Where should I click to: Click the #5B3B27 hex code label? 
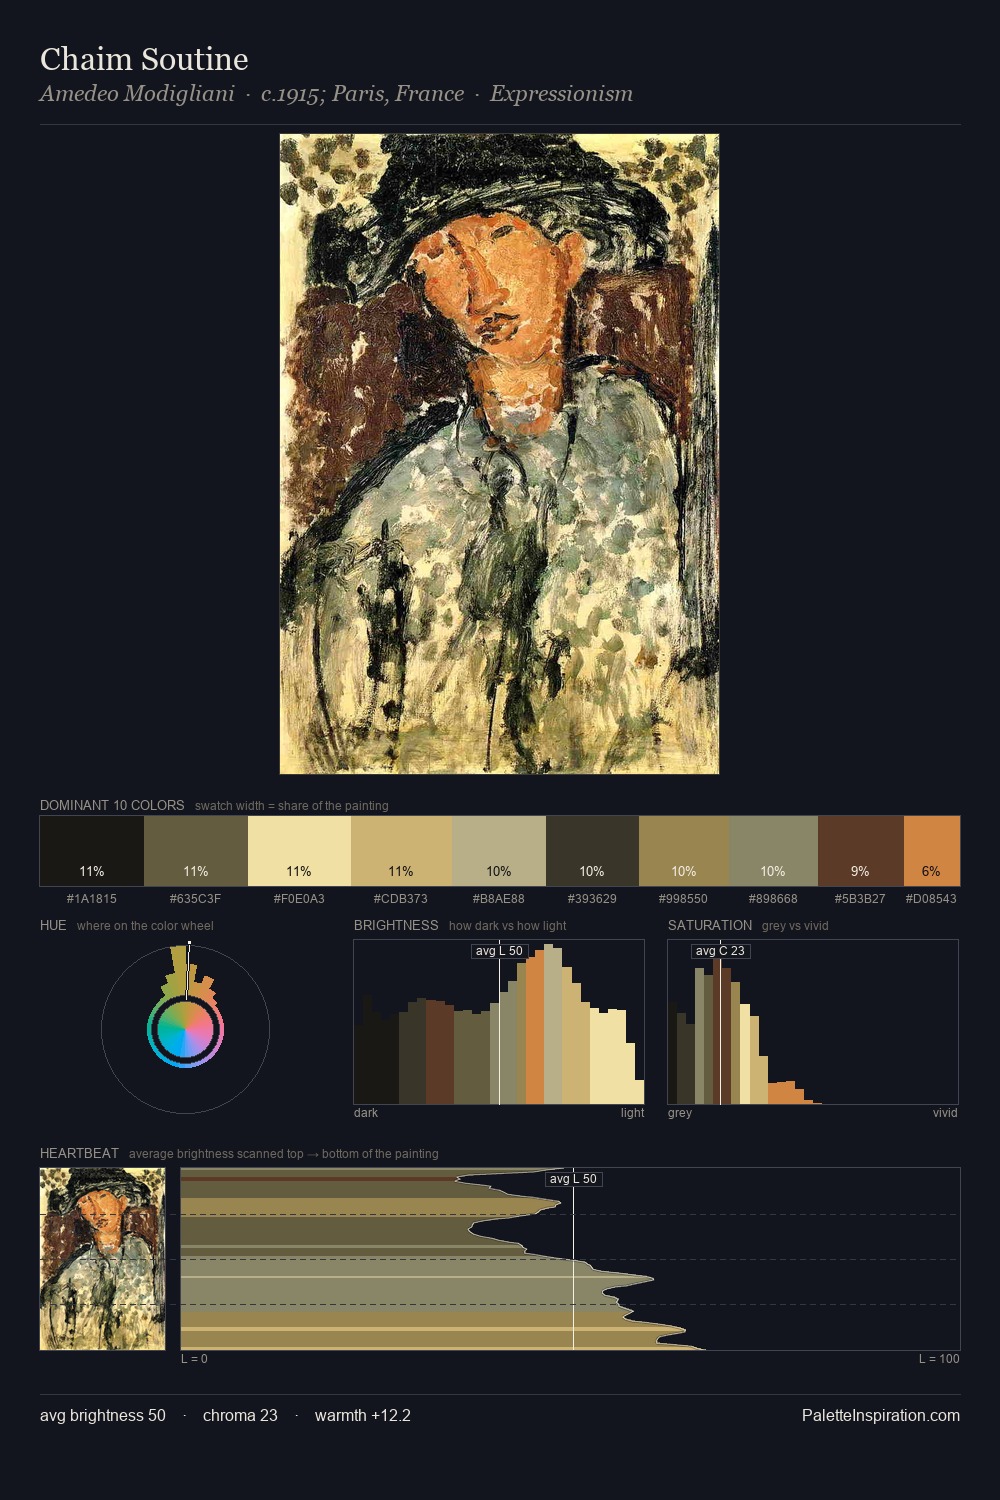pyautogui.click(x=860, y=899)
